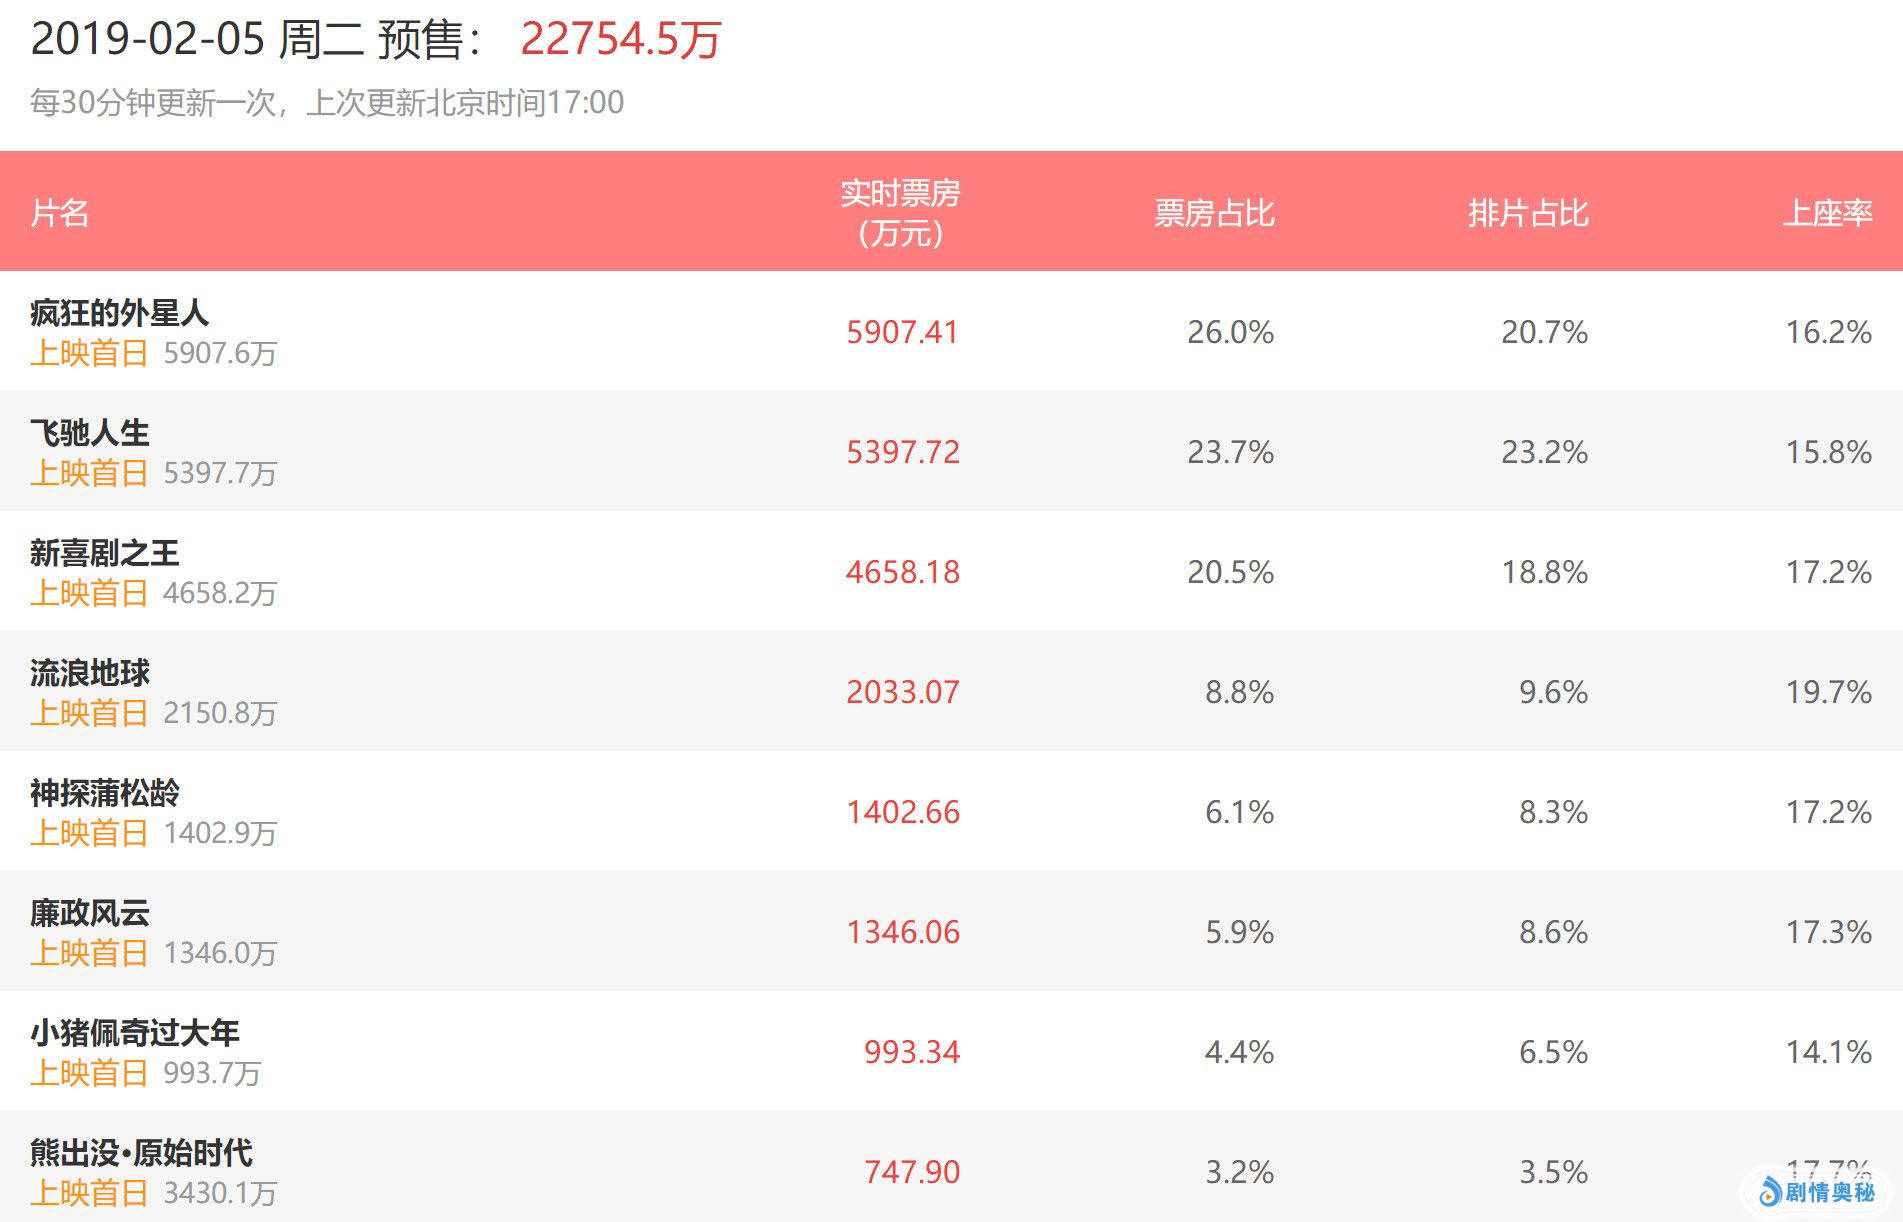
Task: Click the 5907.41 box office figure
Action: [x=902, y=332]
